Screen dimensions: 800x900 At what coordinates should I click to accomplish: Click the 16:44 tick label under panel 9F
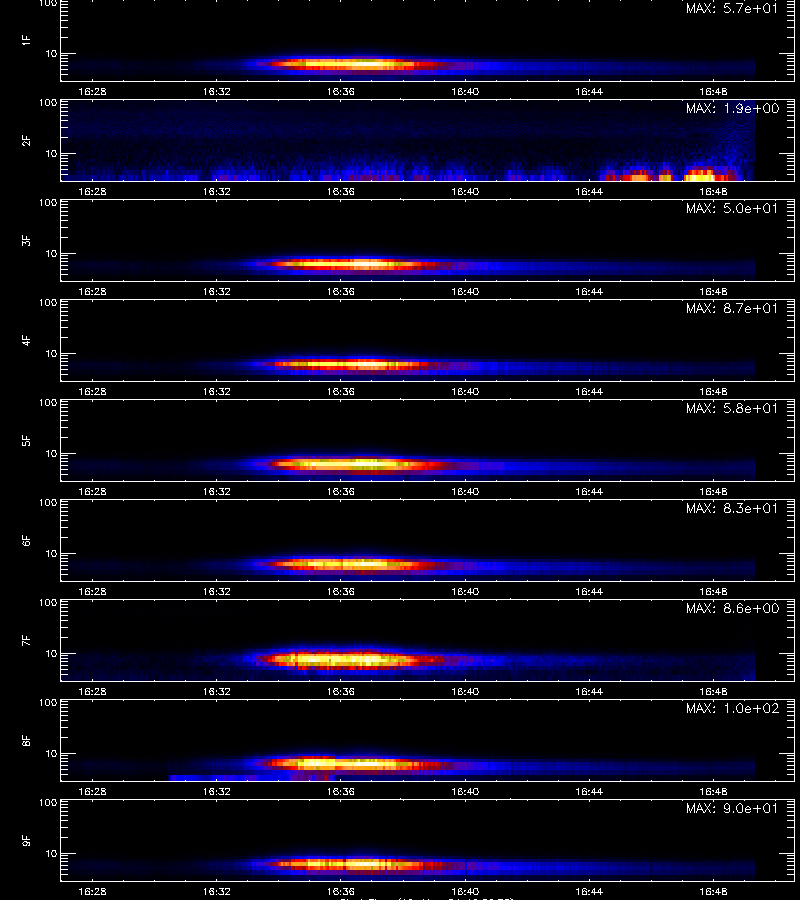click(x=589, y=891)
